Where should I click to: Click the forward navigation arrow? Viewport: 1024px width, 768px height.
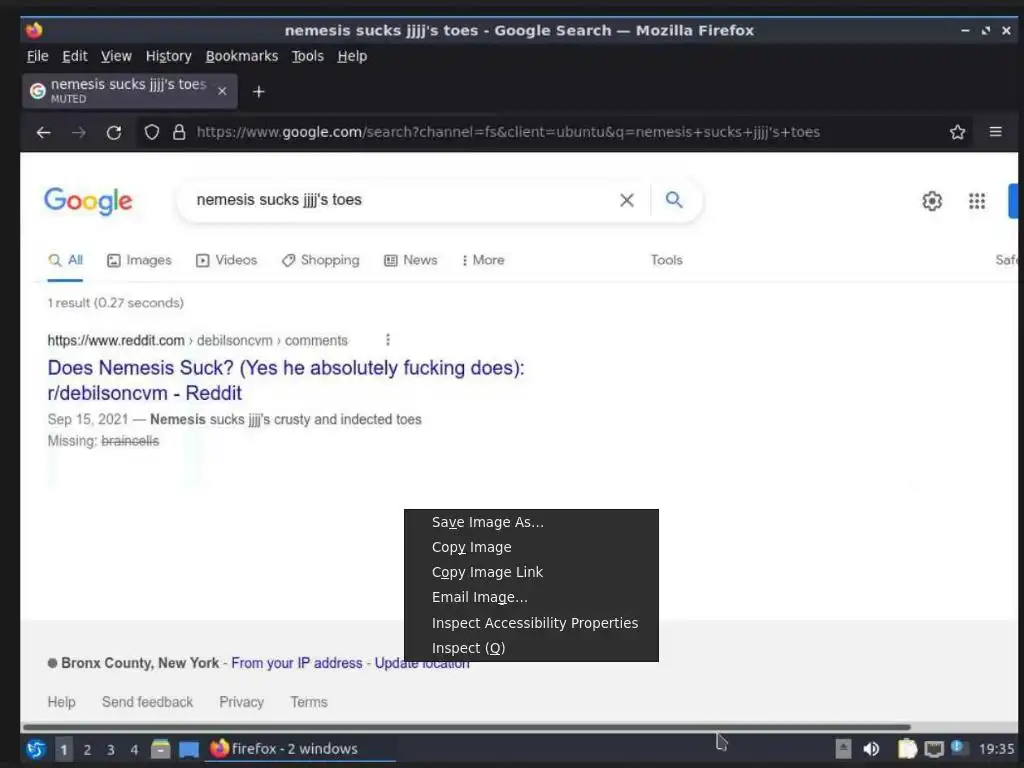79,133
